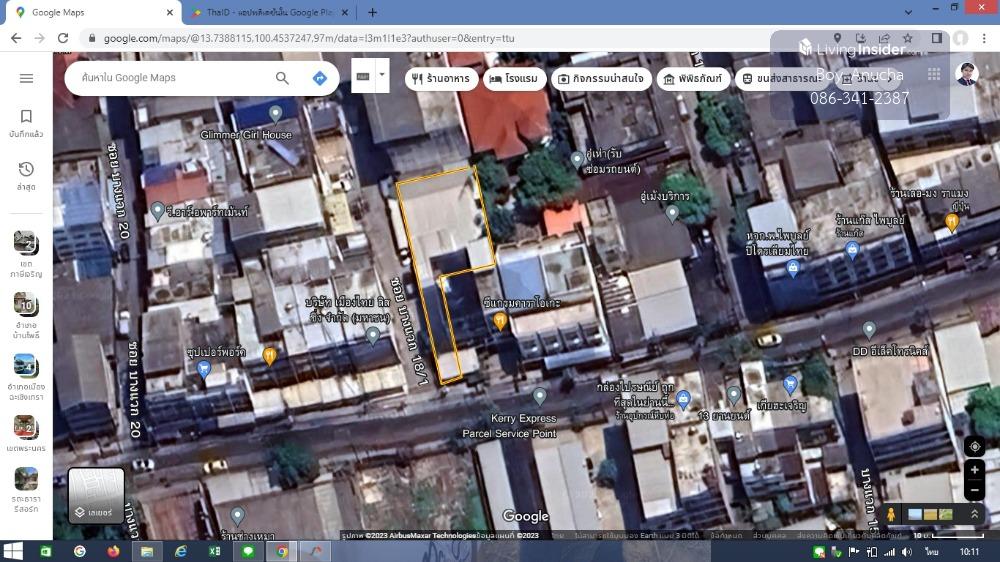Viewport: 1000px width, 562px height.
Task: Open the Saved bookmark icon in sidebar
Action: (26, 117)
